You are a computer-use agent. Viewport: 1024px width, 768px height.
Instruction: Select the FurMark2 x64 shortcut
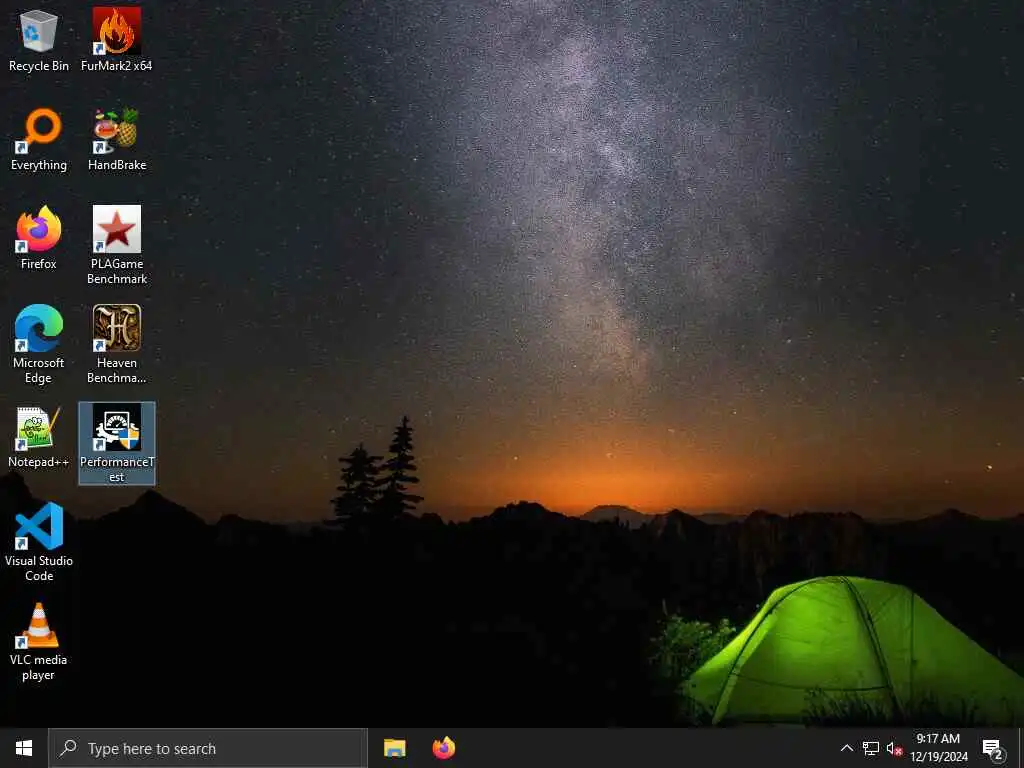(x=116, y=41)
